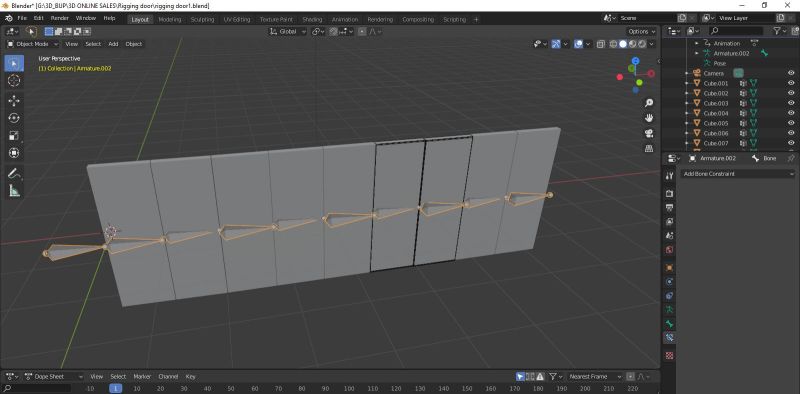800x394 pixels.
Task: Open the Scene properties tab
Action: 669,236
